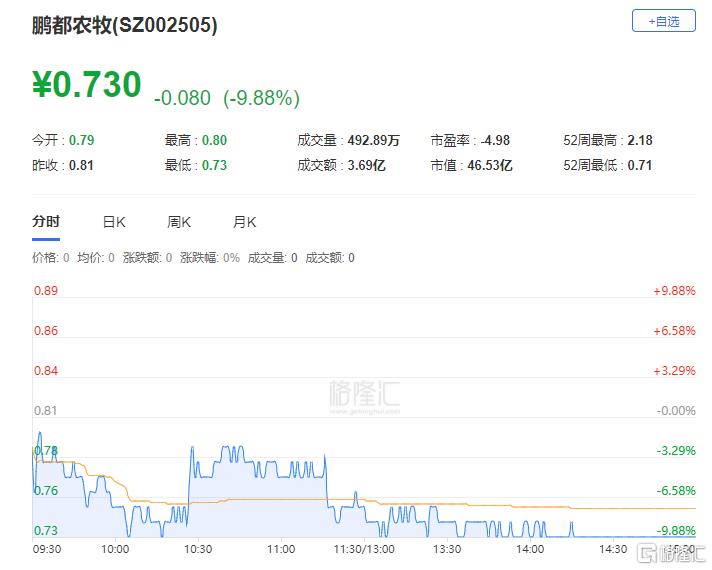The width and height of the screenshot is (712, 570).
Task: Click the 昨收 value 0.81
Action: tap(81, 165)
